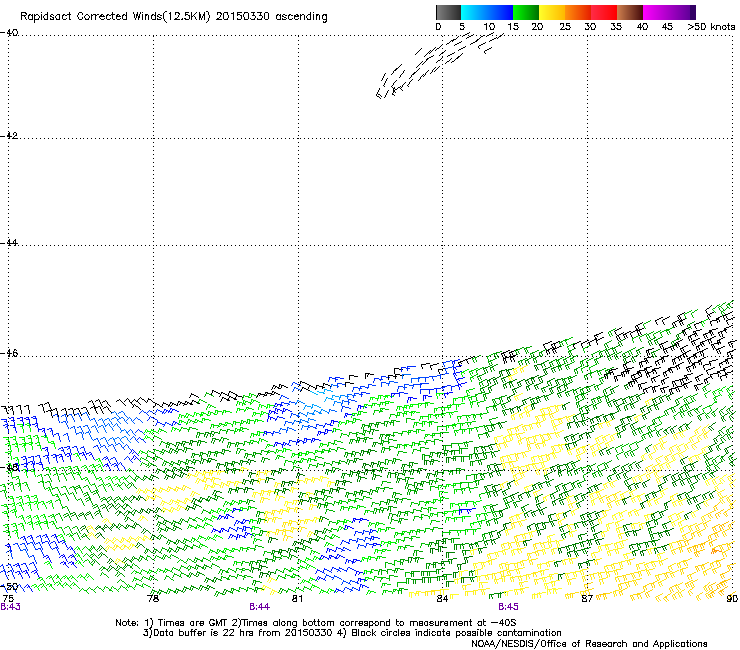740x650 pixels.
Task: Click latitude axis label -42
Action: click(x=9, y=135)
